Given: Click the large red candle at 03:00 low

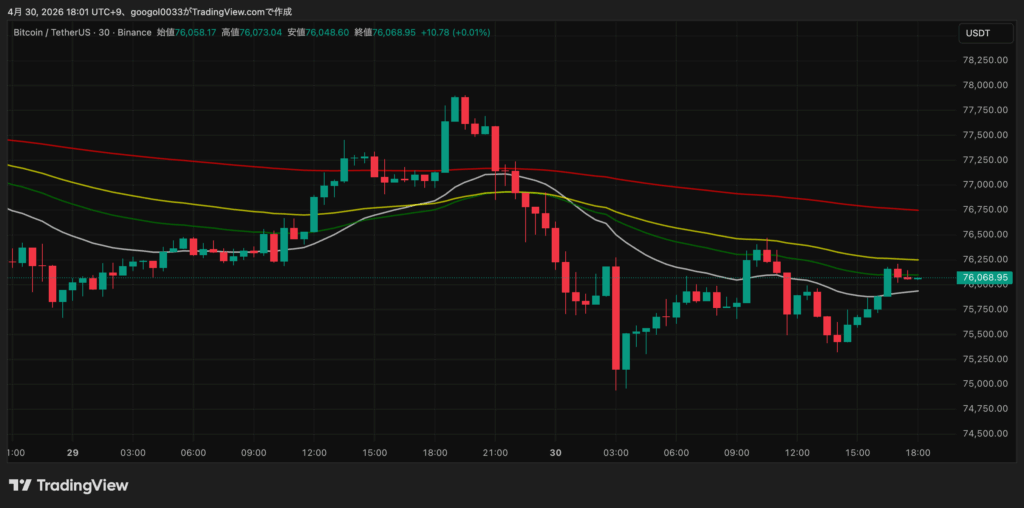Looking at the screenshot, I should tap(615, 318).
